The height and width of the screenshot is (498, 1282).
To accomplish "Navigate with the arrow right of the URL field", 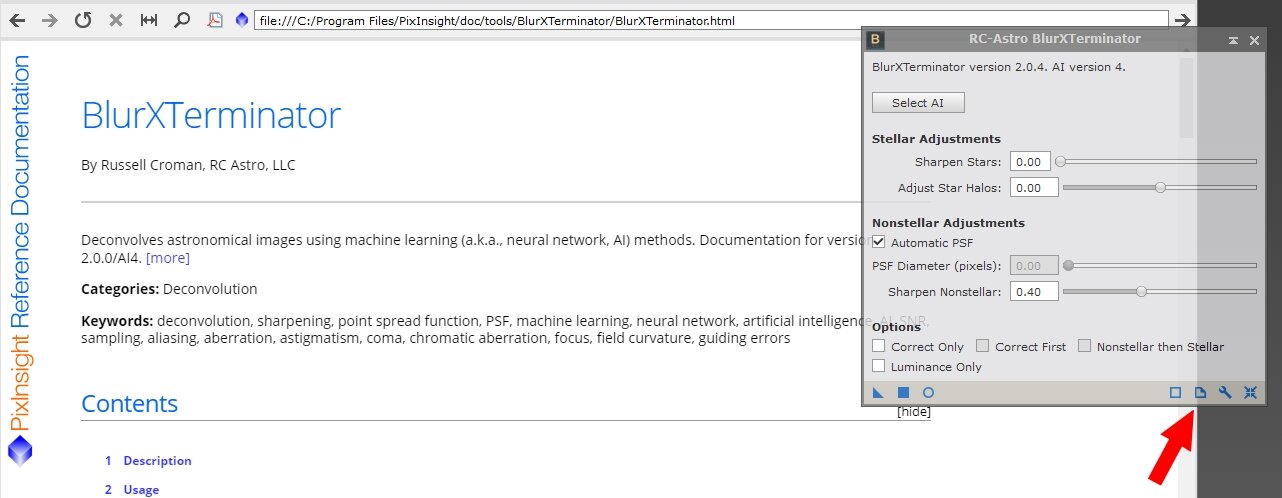I will [x=1182, y=20].
